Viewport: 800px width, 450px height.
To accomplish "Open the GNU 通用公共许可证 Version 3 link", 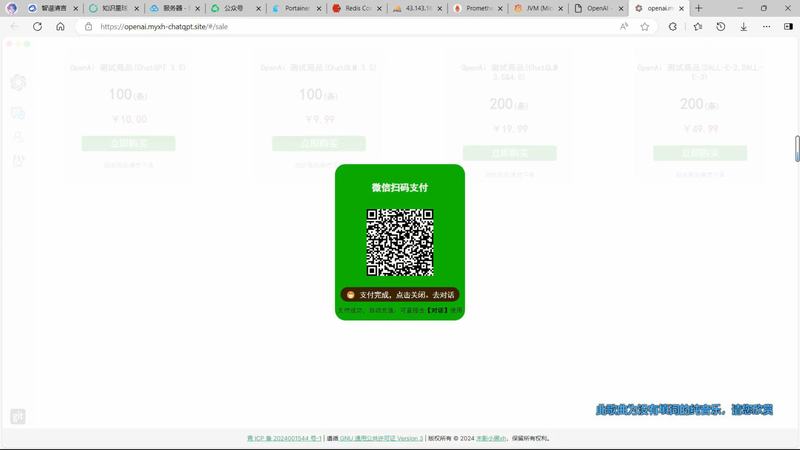I will coord(381,438).
